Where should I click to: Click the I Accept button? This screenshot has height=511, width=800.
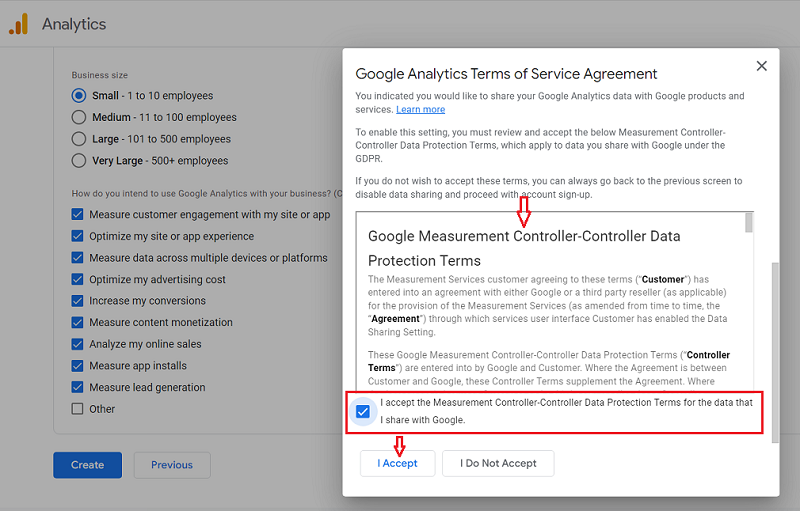pyautogui.click(x=397, y=463)
